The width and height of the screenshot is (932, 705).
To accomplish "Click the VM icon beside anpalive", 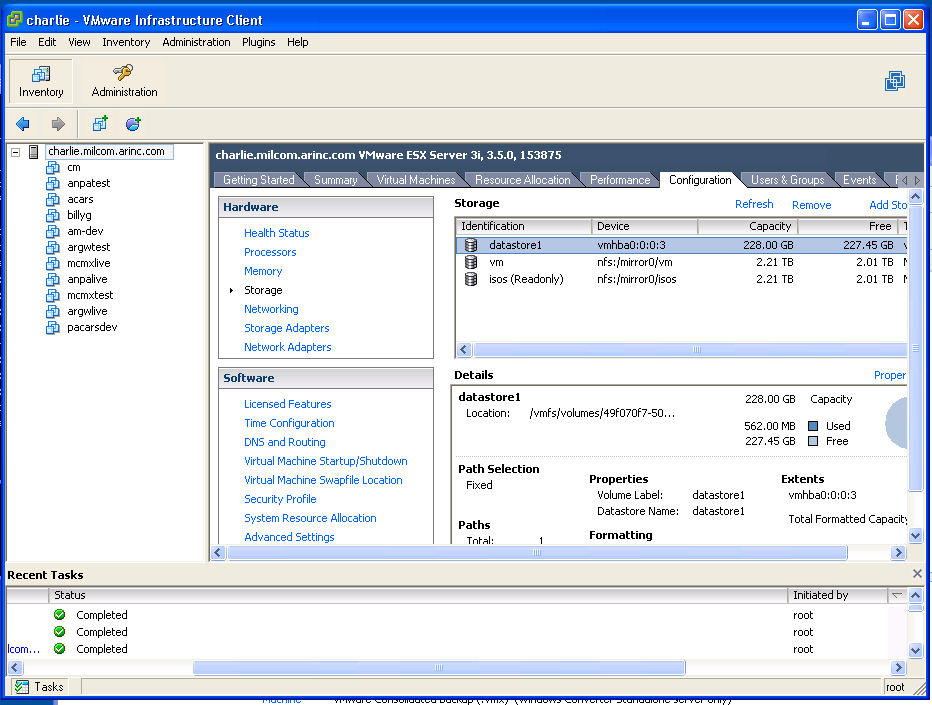I will (53, 279).
